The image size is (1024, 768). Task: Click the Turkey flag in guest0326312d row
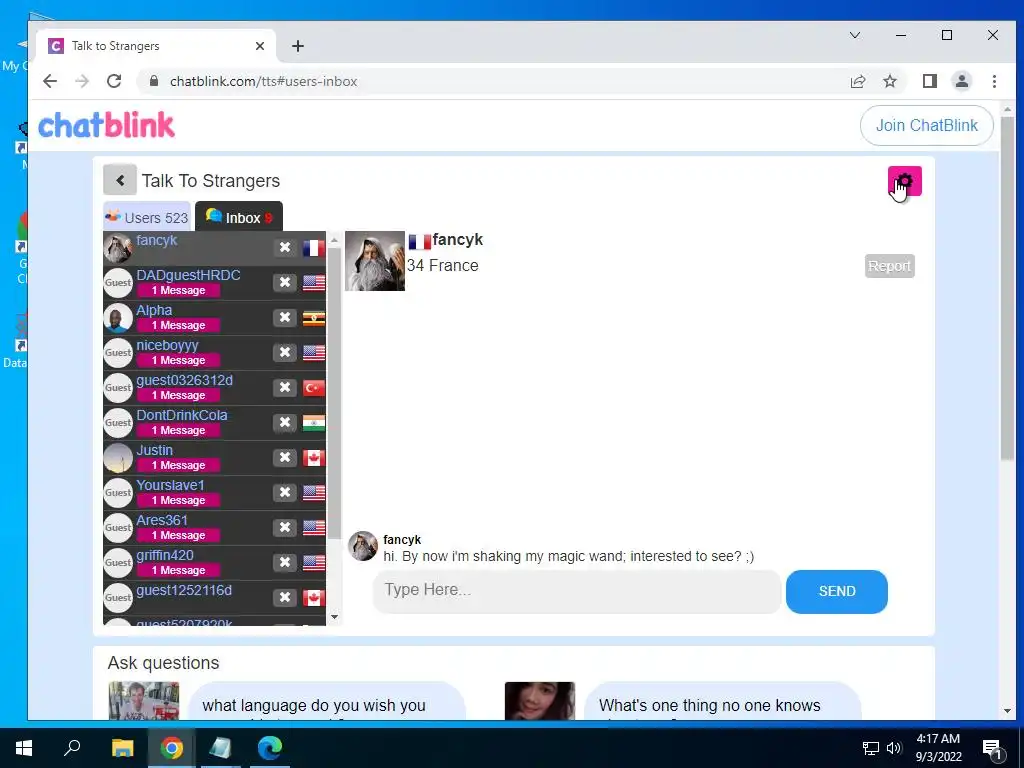click(x=313, y=388)
